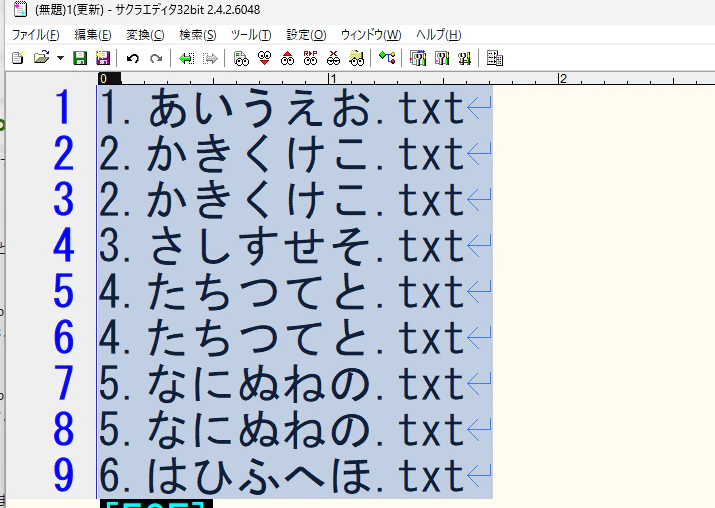The width and height of the screenshot is (715, 508).
Task: Click the Sakura Editor title bar icon
Action: pos(20,9)
